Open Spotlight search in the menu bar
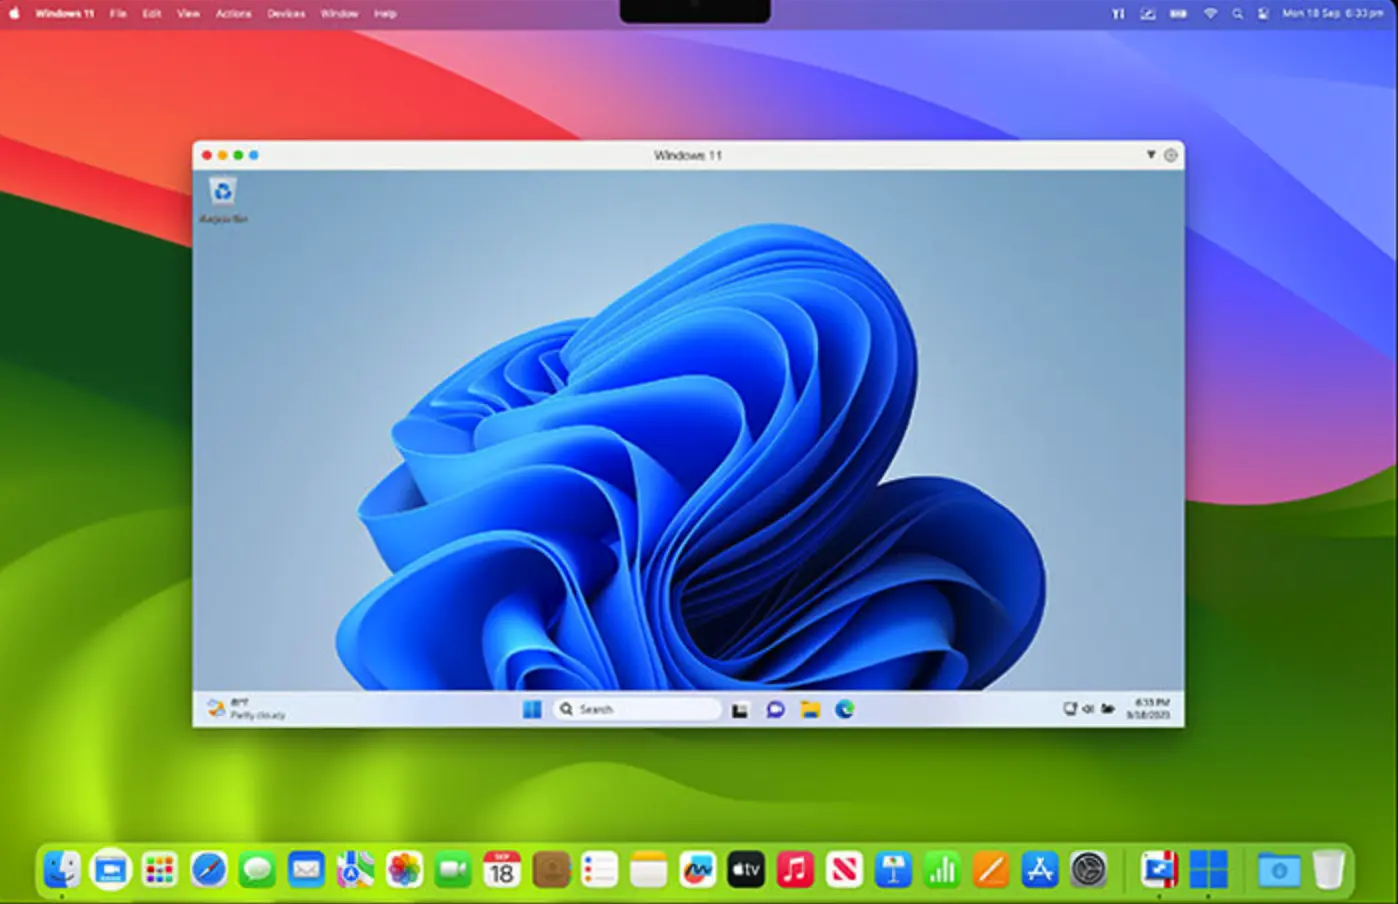This screenshot has width=1398, height=904. tap(1238, 14)
